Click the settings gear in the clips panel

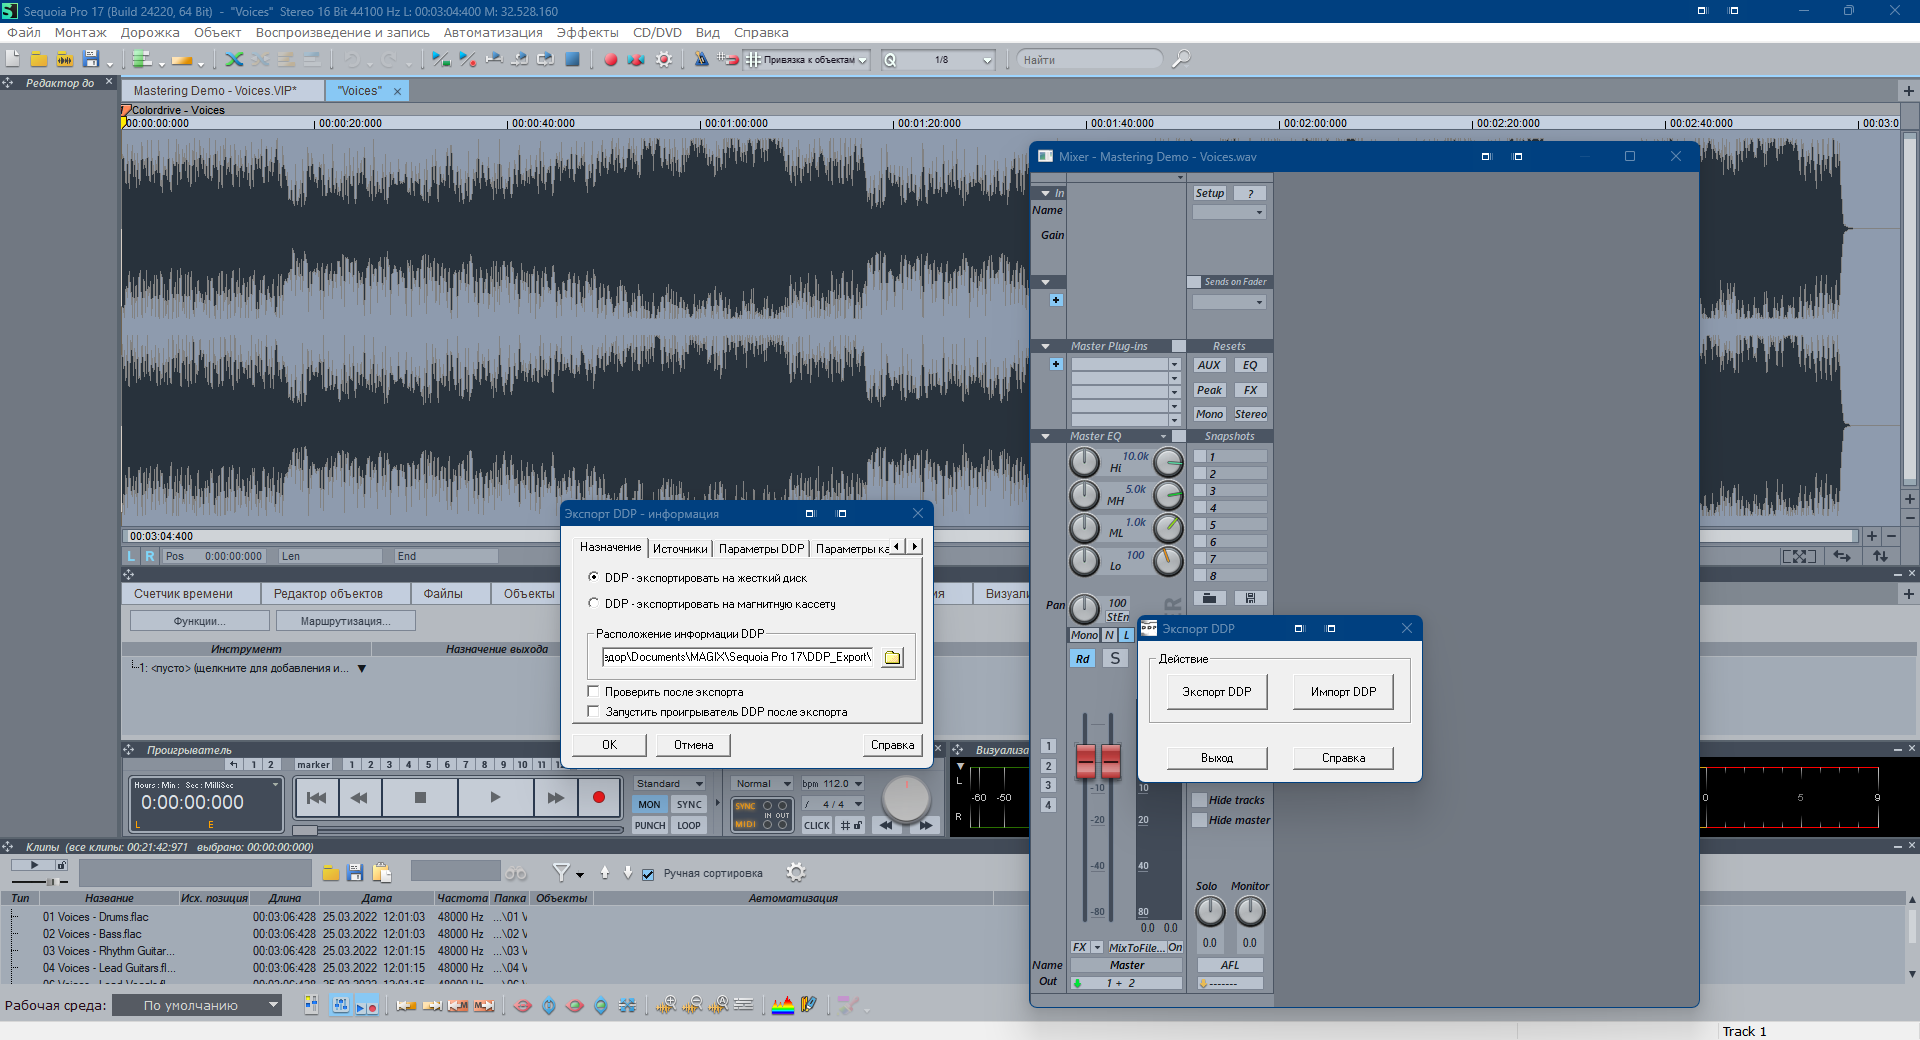[796, 873]
